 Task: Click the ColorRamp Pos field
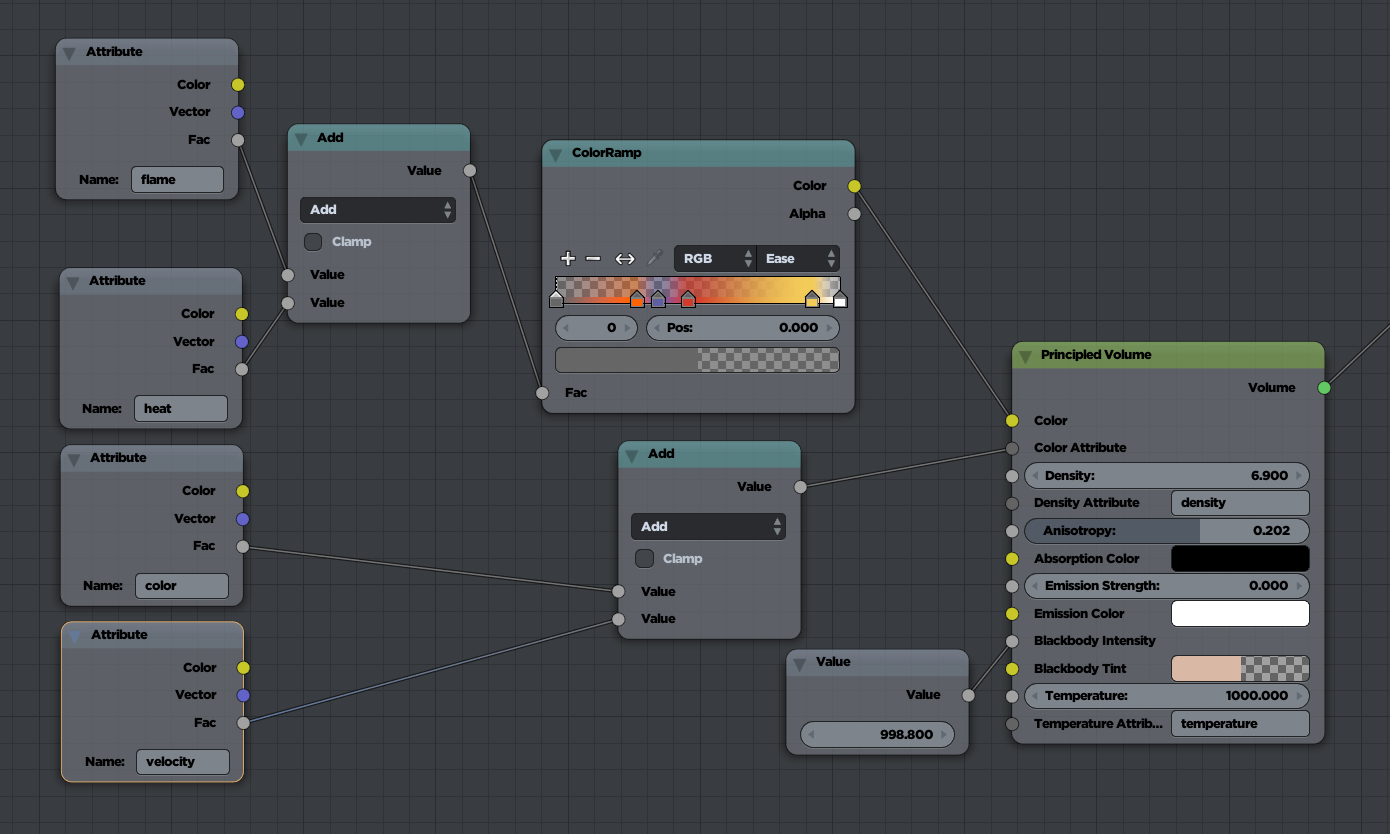[x=743, y=328]
